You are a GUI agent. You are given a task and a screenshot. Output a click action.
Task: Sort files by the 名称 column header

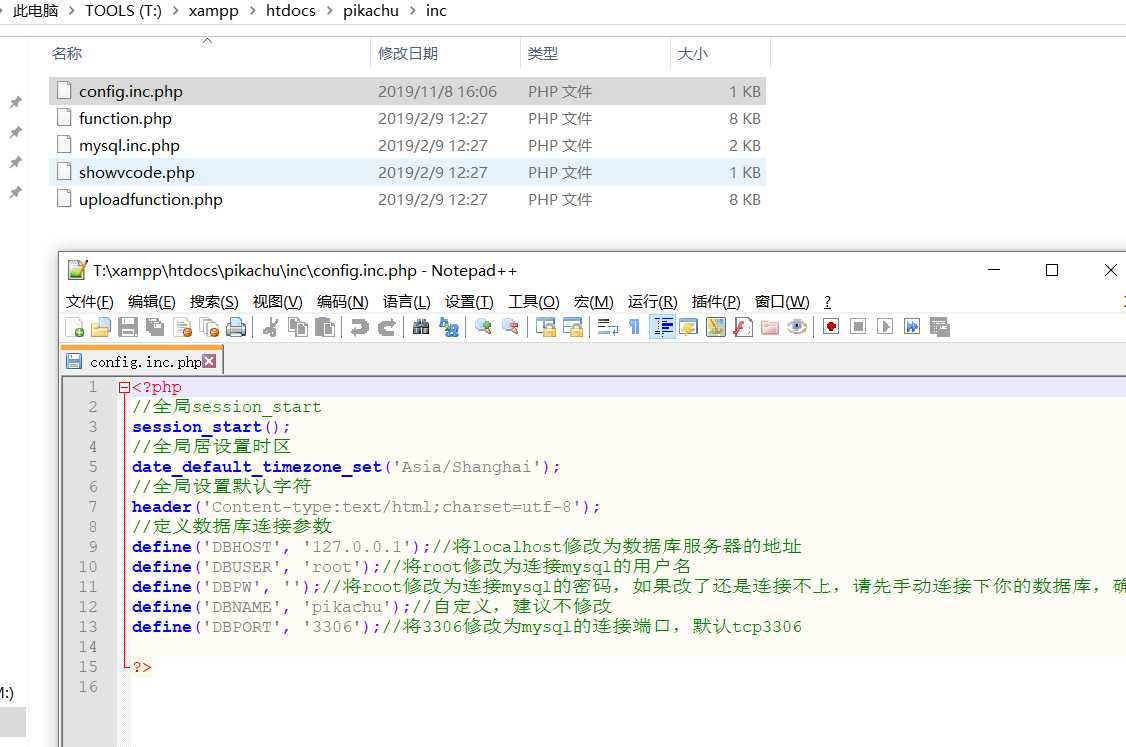click(208, 53)
